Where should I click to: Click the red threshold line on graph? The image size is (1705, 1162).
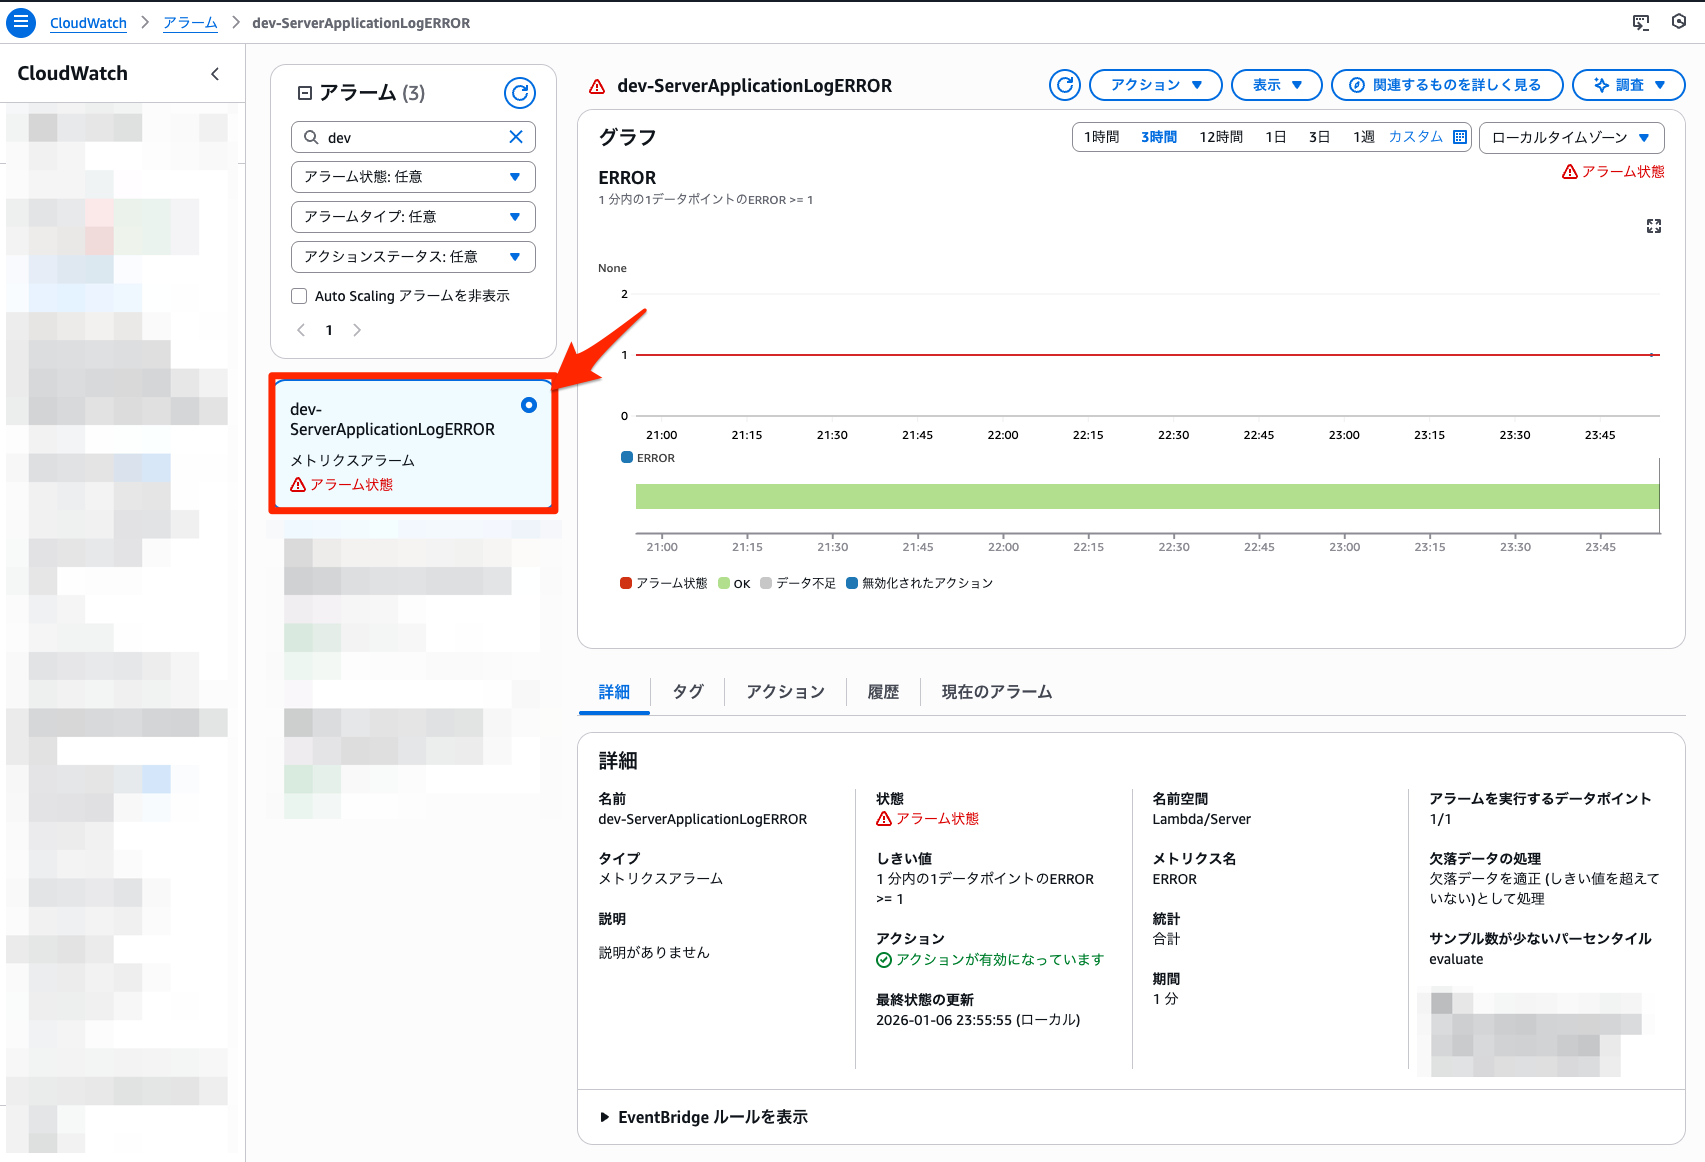pos(1147,355)
